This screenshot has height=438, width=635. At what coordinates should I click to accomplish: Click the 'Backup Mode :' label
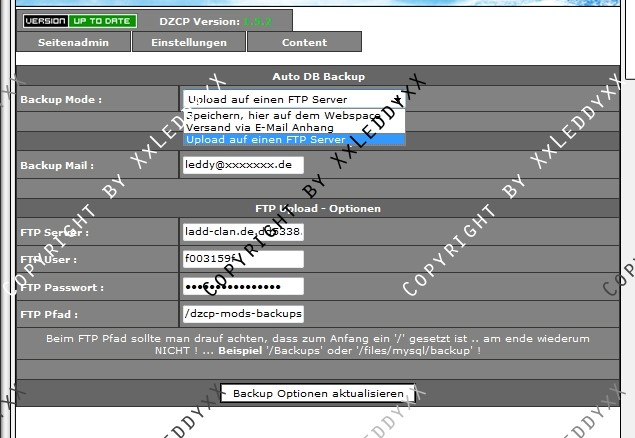(x=61, y=100)
